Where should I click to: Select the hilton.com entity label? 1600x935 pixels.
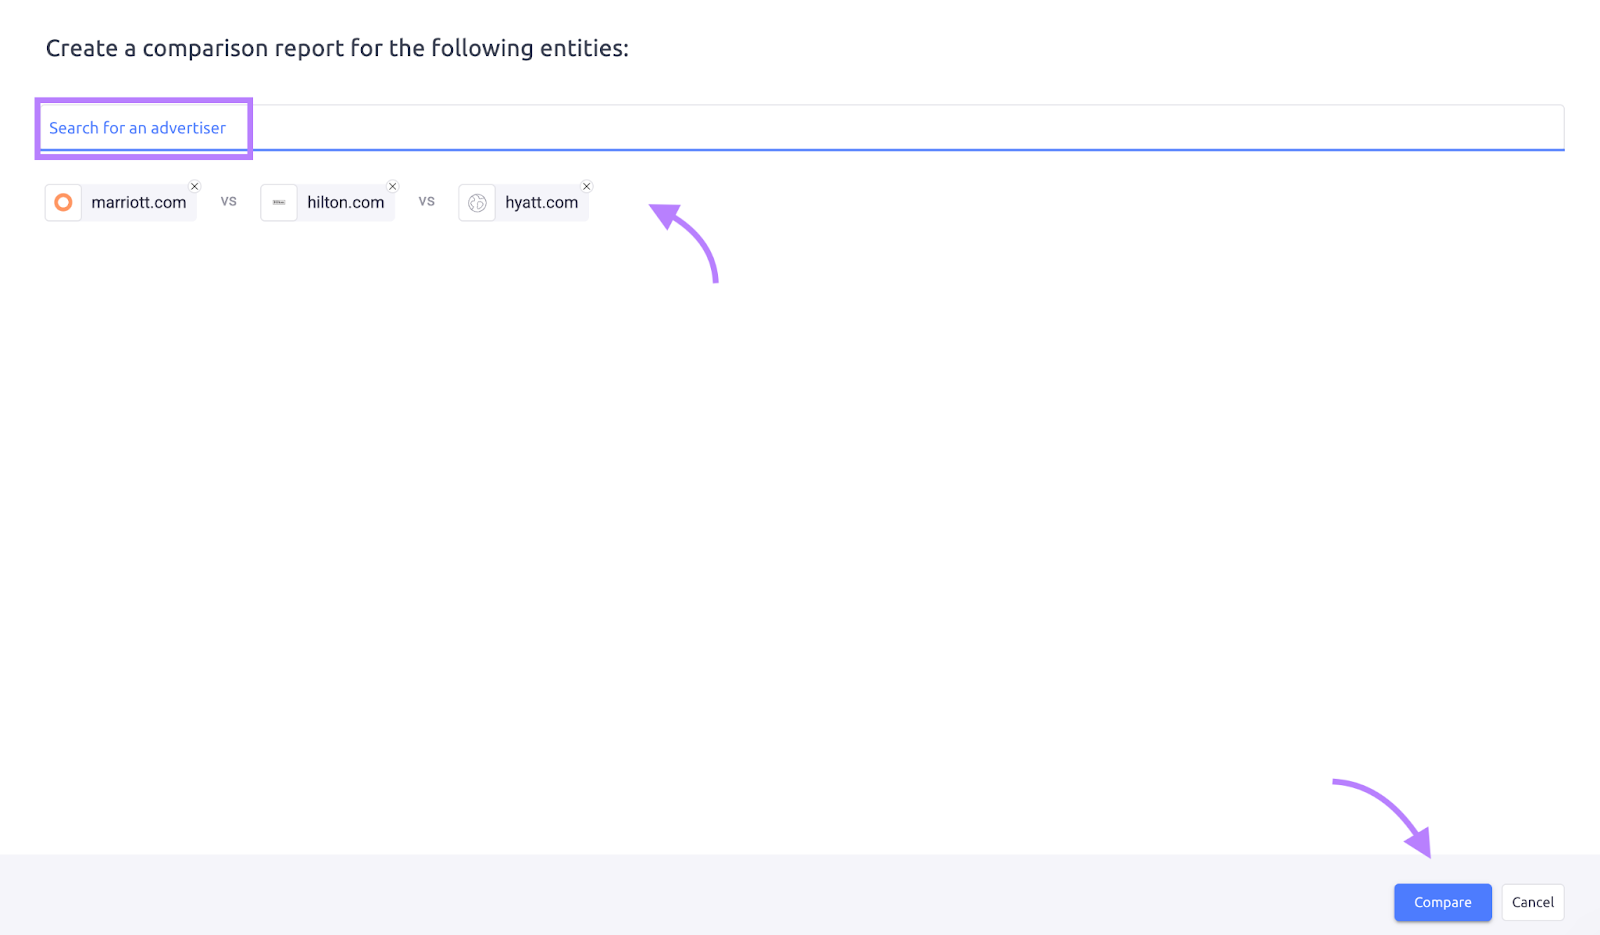346,202
